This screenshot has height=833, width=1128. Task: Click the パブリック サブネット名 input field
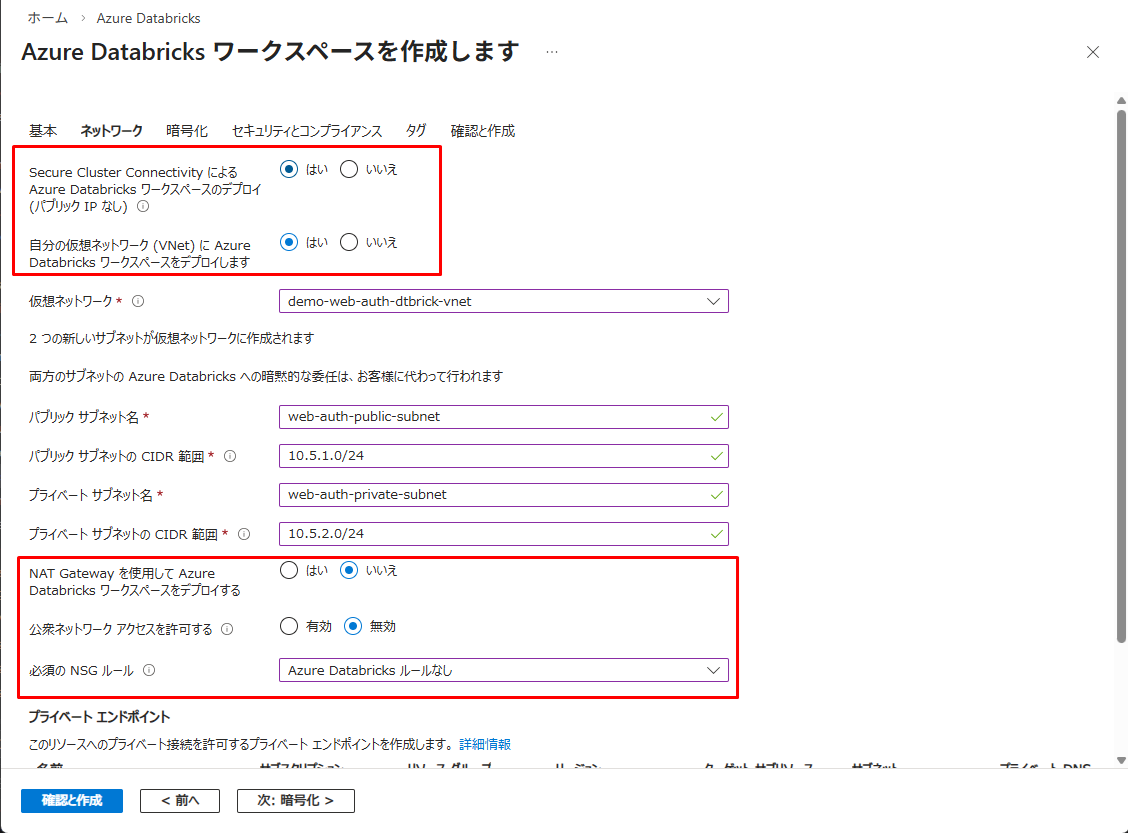tap(503, 416)
